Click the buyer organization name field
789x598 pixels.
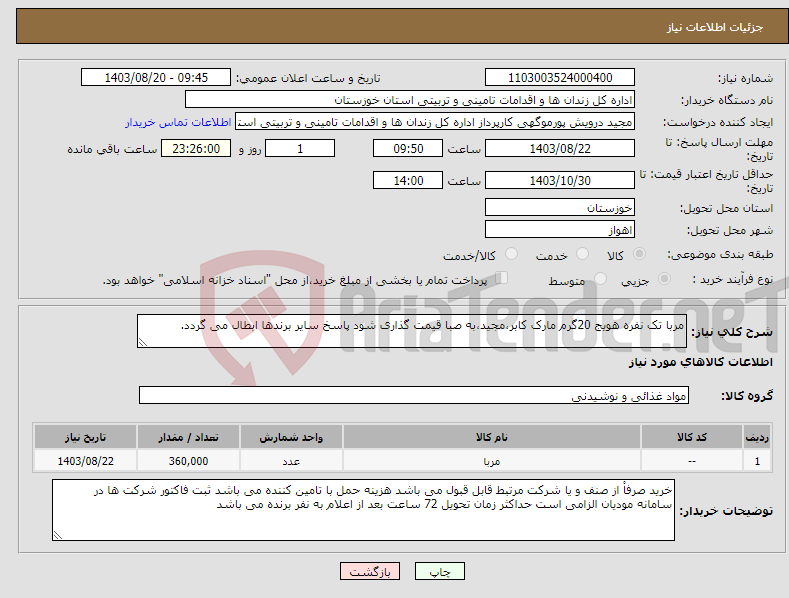pos(410,100)
